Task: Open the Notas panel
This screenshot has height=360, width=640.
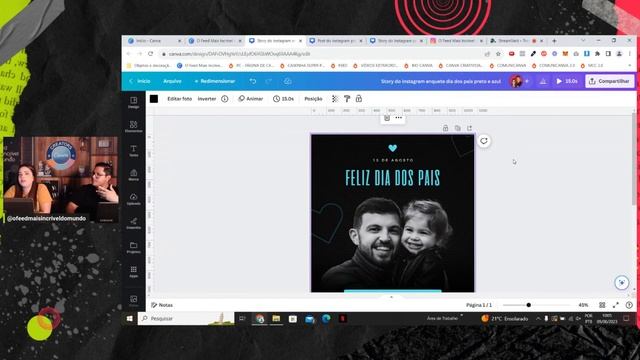Action: click(162, 305)
